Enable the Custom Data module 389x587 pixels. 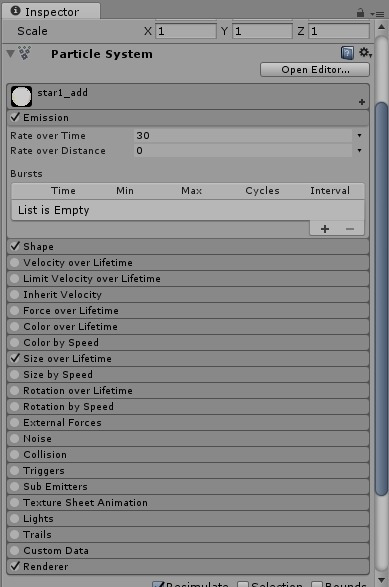(x=15, y=551)
